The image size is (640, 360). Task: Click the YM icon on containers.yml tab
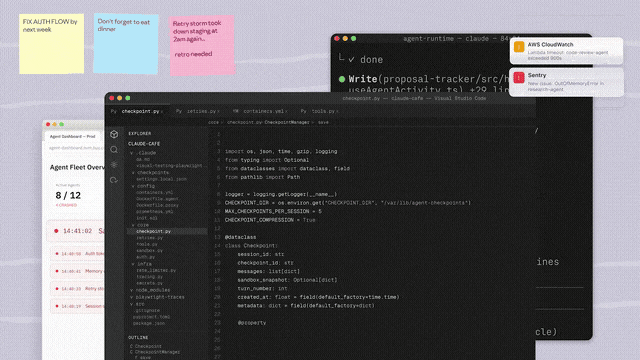click(236, 111)
